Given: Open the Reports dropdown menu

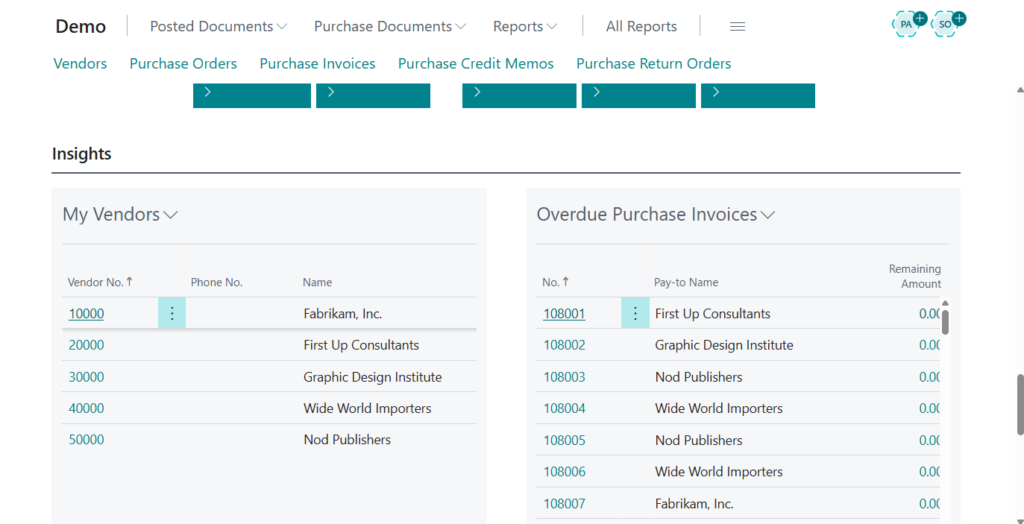Looking at the screenshot, I should coord(525,27).
